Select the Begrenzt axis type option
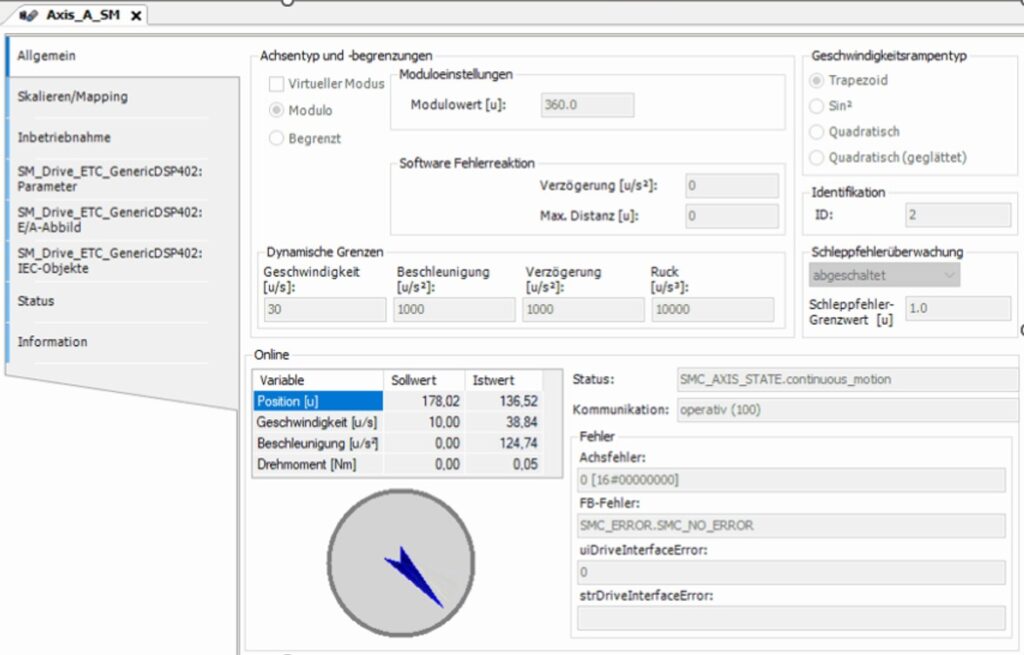 click(276, 139)
